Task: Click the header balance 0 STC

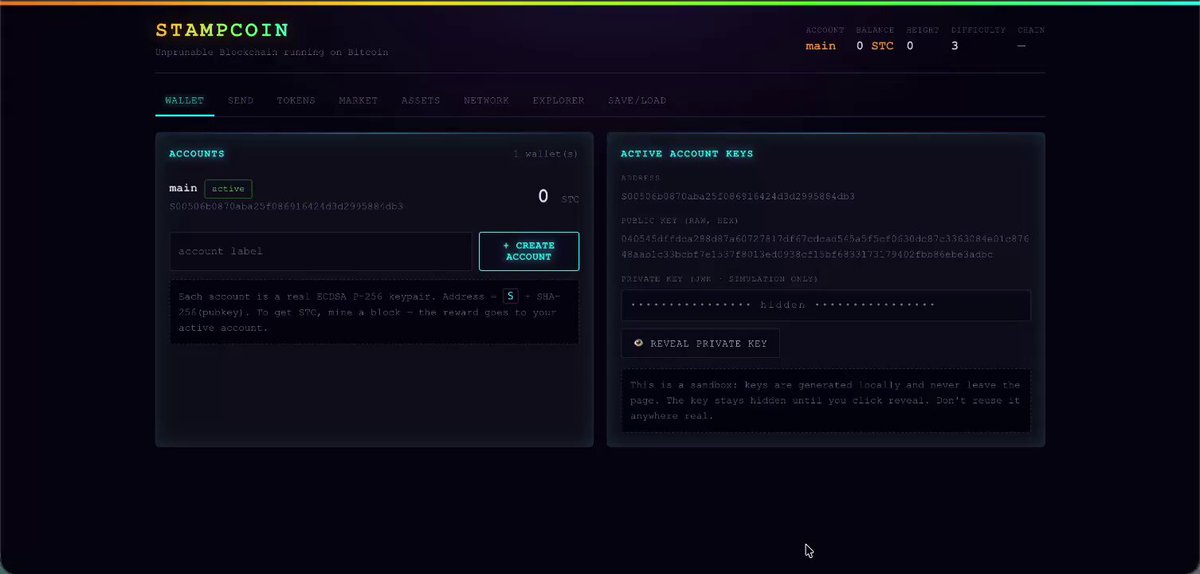Action: tap(875, 46)
